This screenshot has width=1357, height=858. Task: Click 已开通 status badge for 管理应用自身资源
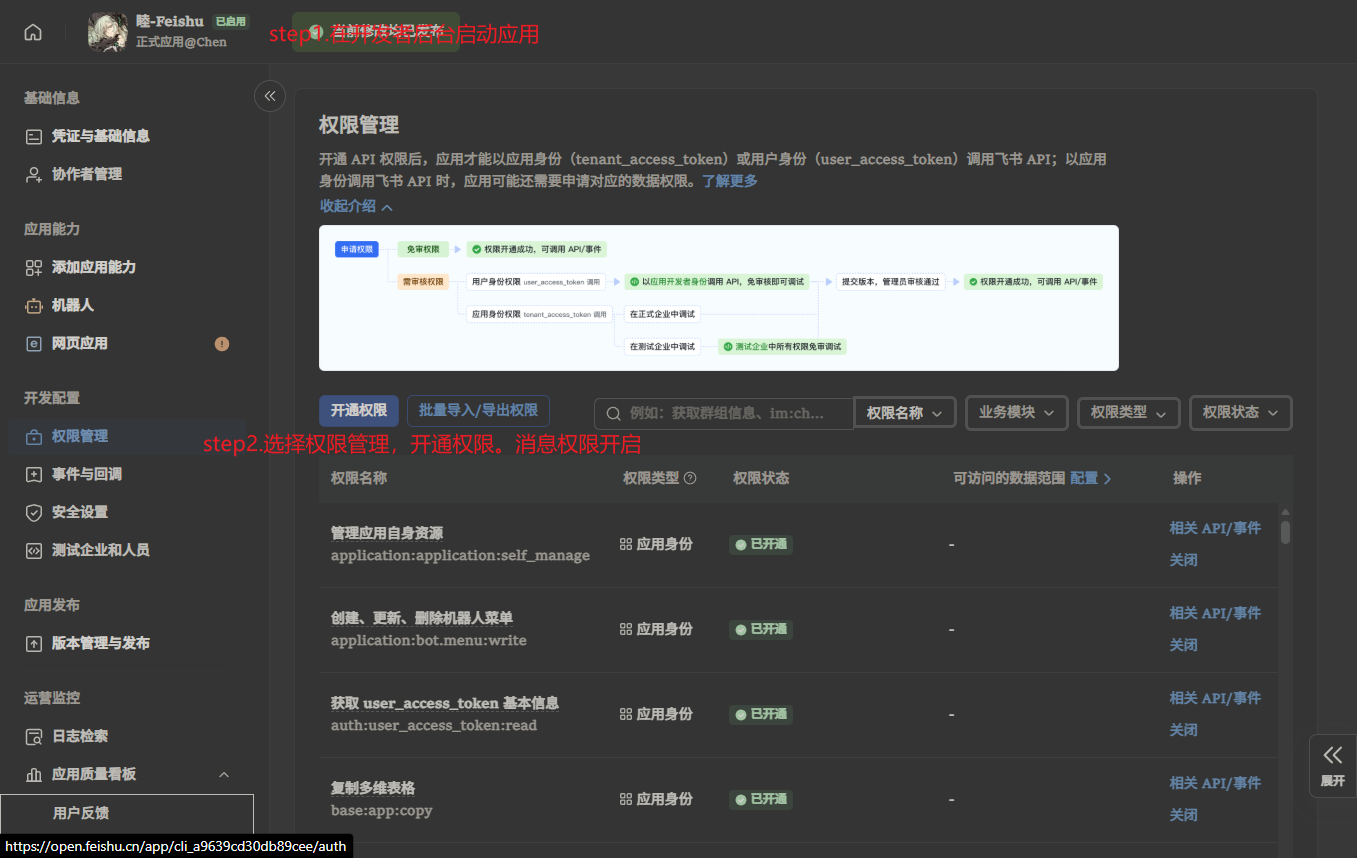pyautogui.click(x=761, y=545)
